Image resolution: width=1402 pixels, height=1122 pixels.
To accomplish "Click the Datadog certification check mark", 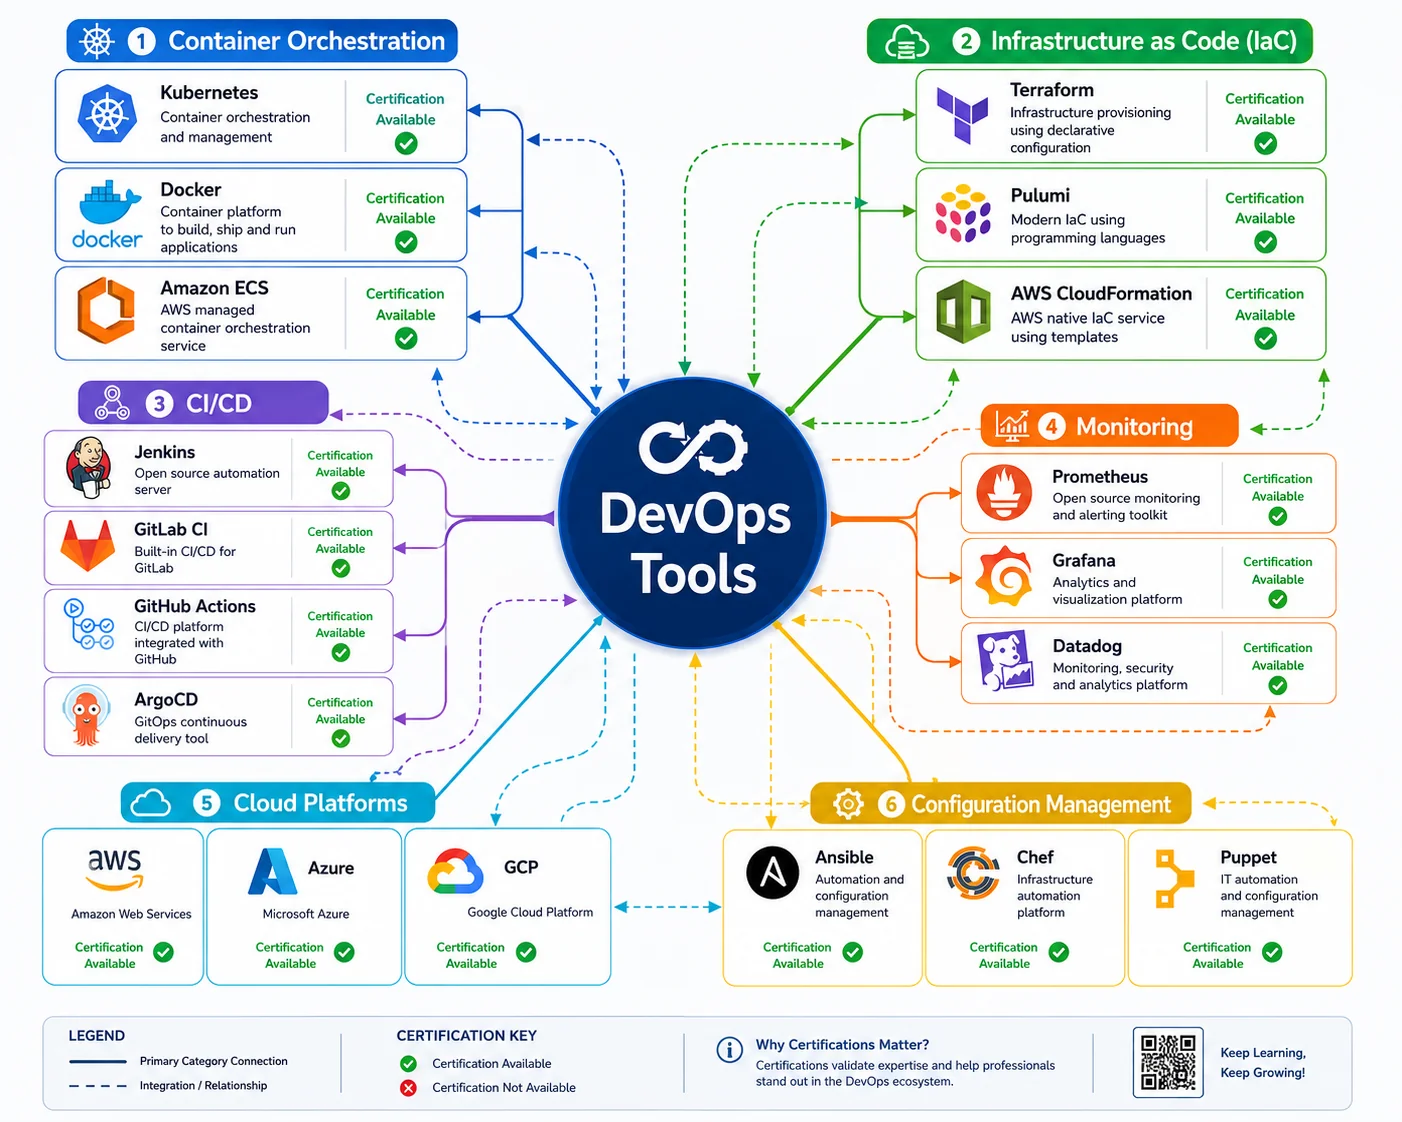I will [x=1278, y=685].
